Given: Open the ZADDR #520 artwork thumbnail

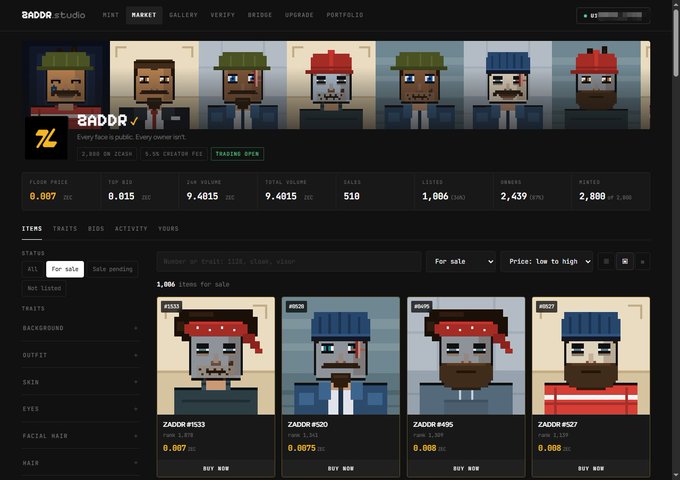Looking at the screenshot, I should point(341,356).
